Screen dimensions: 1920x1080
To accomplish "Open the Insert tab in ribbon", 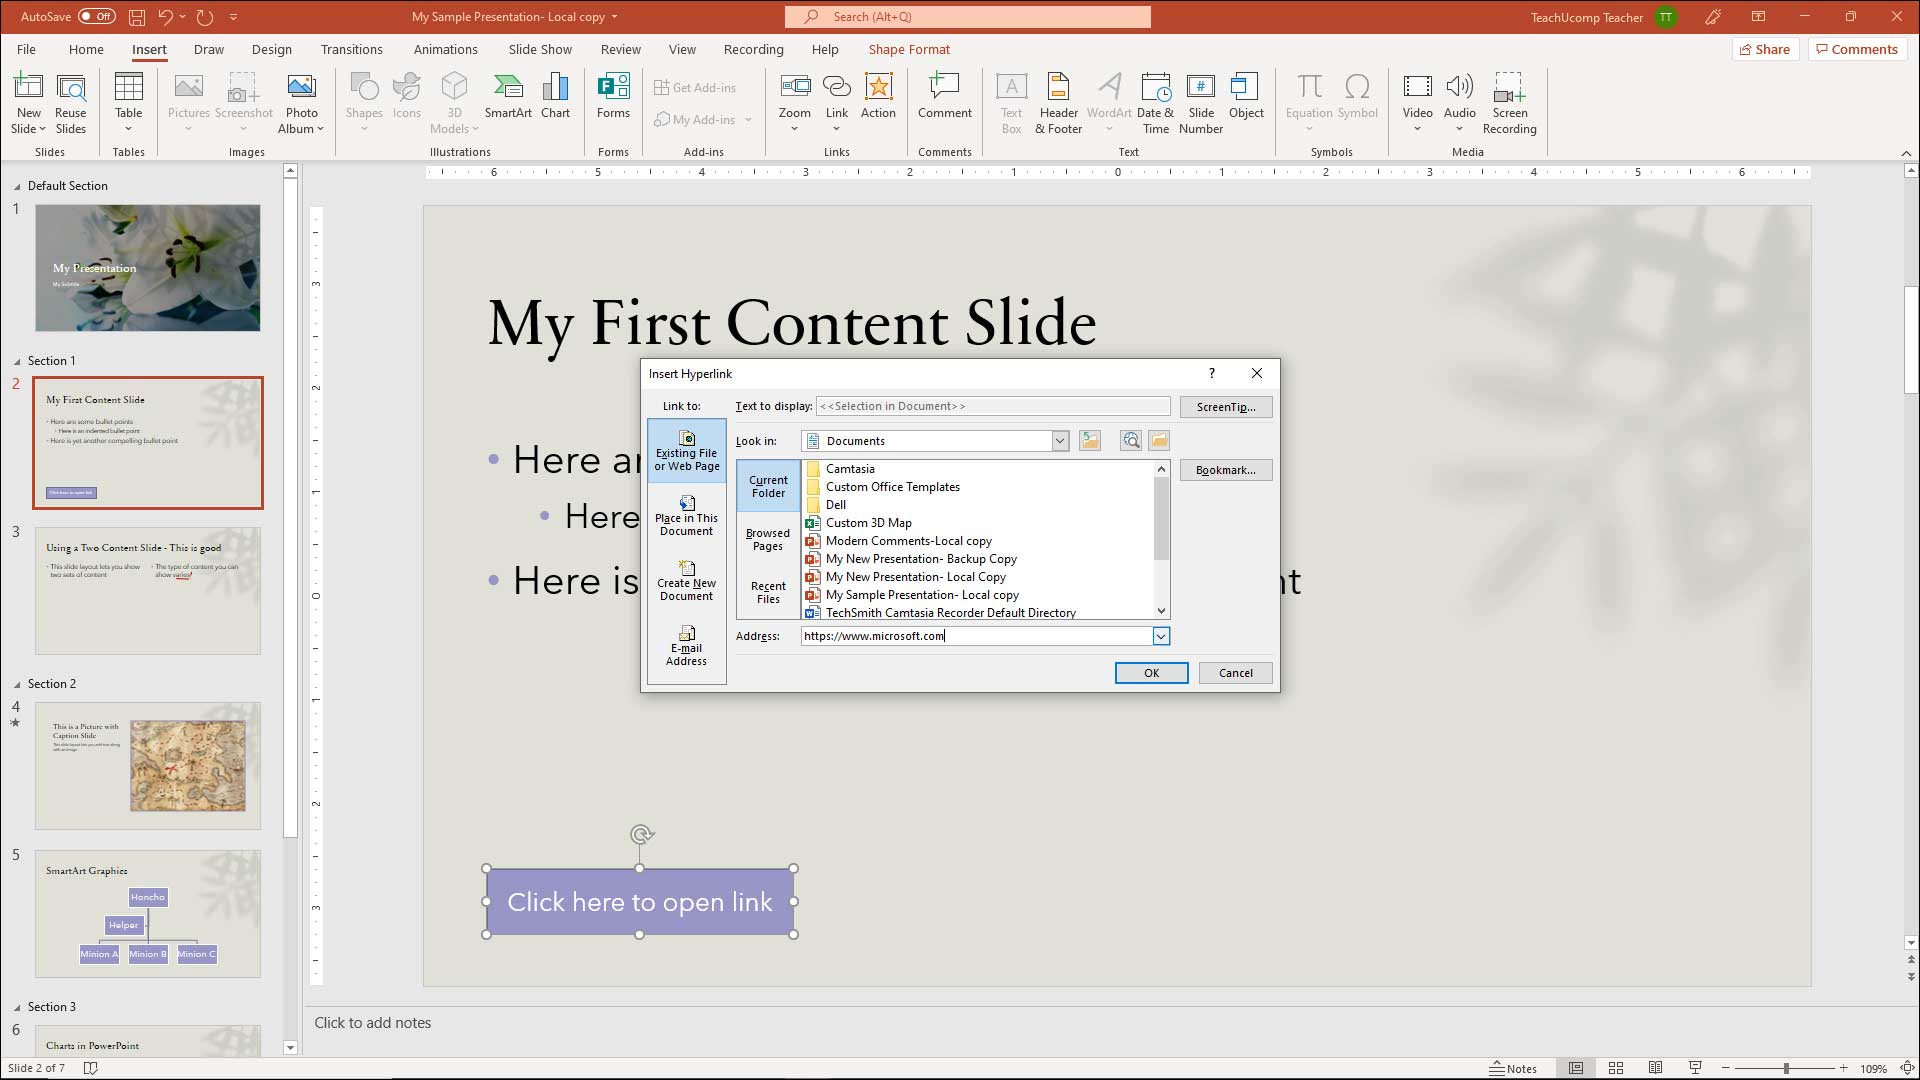I will coord(149,49).
